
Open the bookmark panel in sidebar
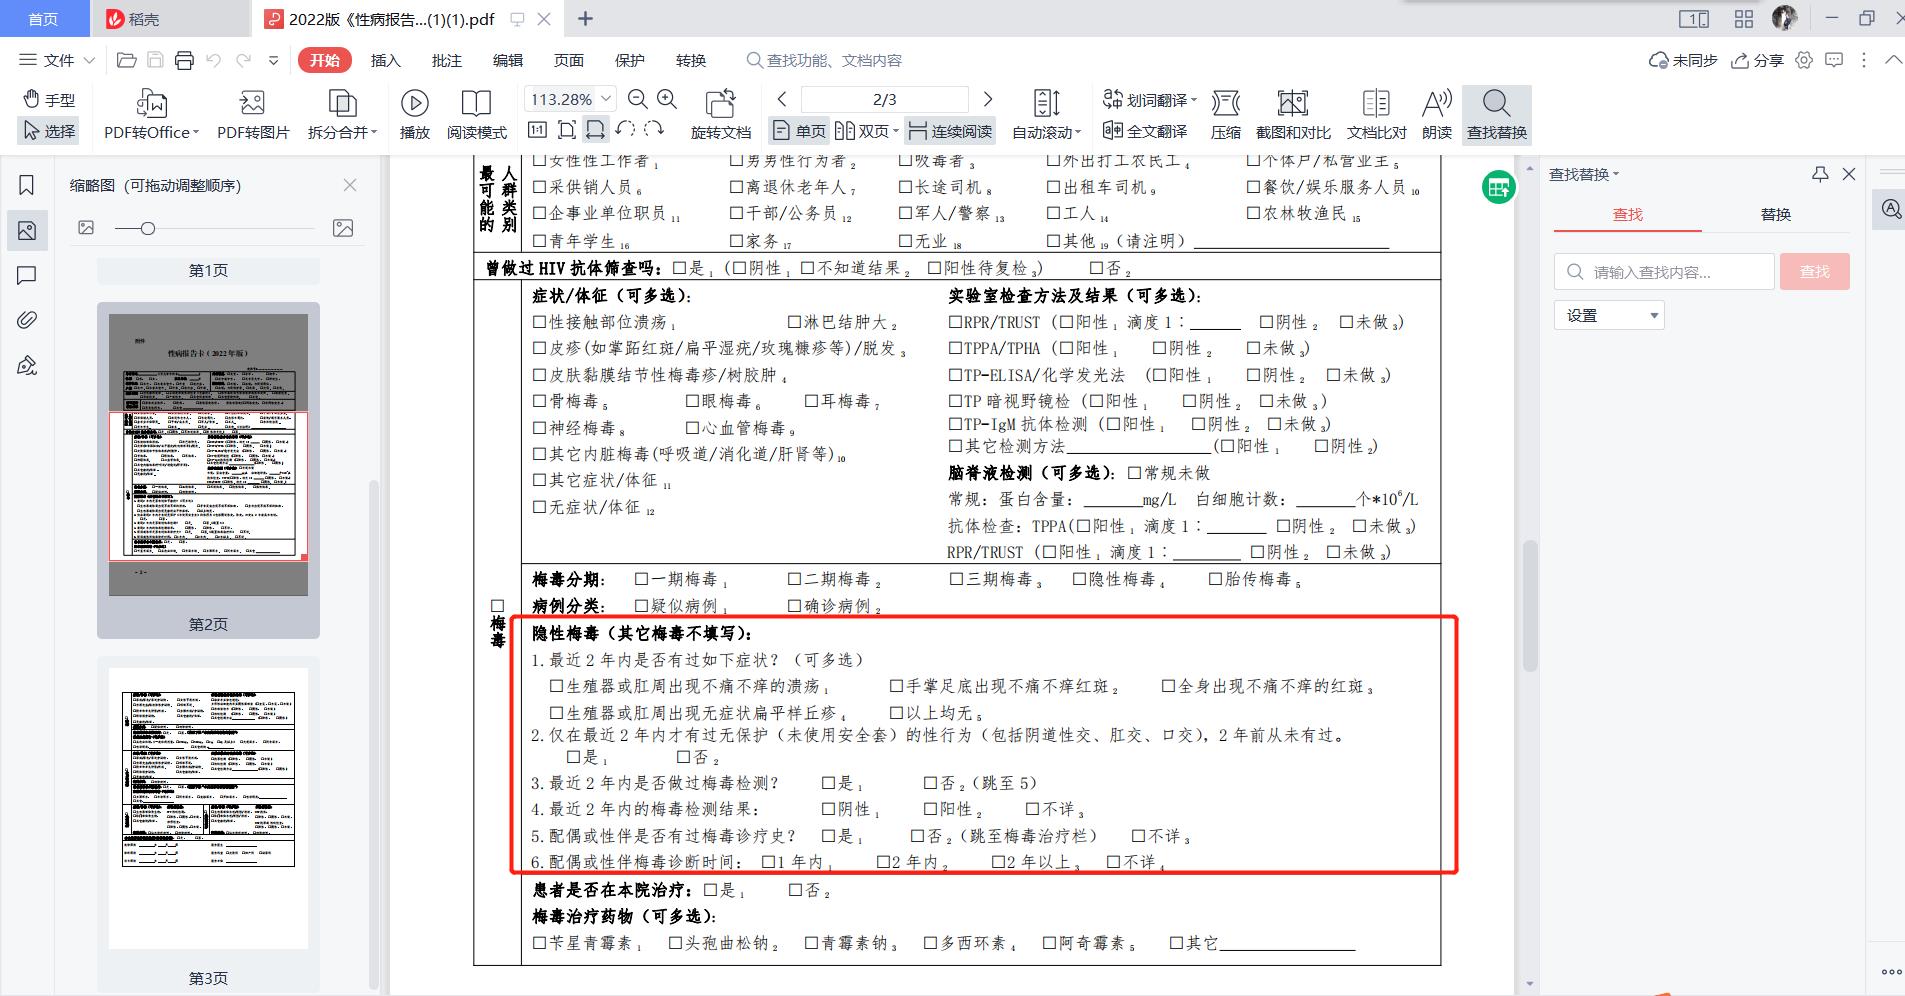[x=27, y=185]
